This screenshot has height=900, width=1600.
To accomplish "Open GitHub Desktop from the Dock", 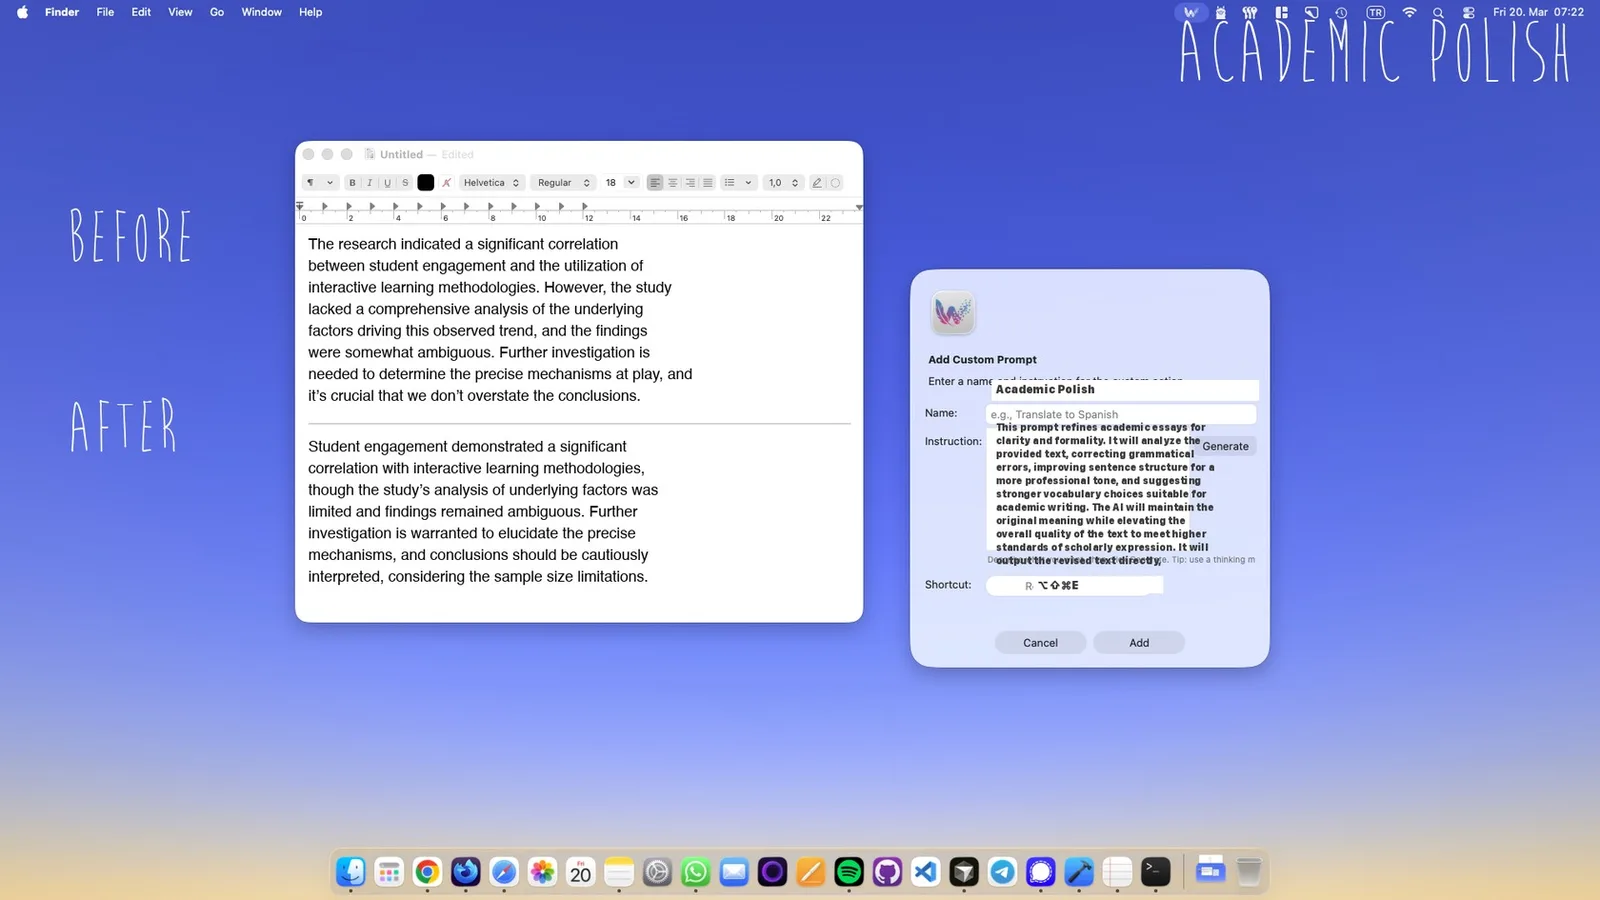I will click(x=887, y=872).
